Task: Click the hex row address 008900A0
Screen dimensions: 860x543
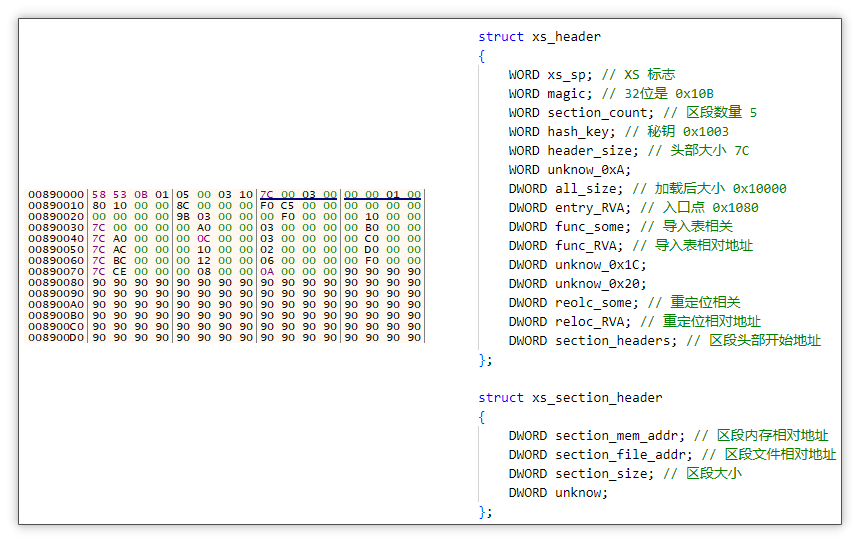Action: pos(56,304)
